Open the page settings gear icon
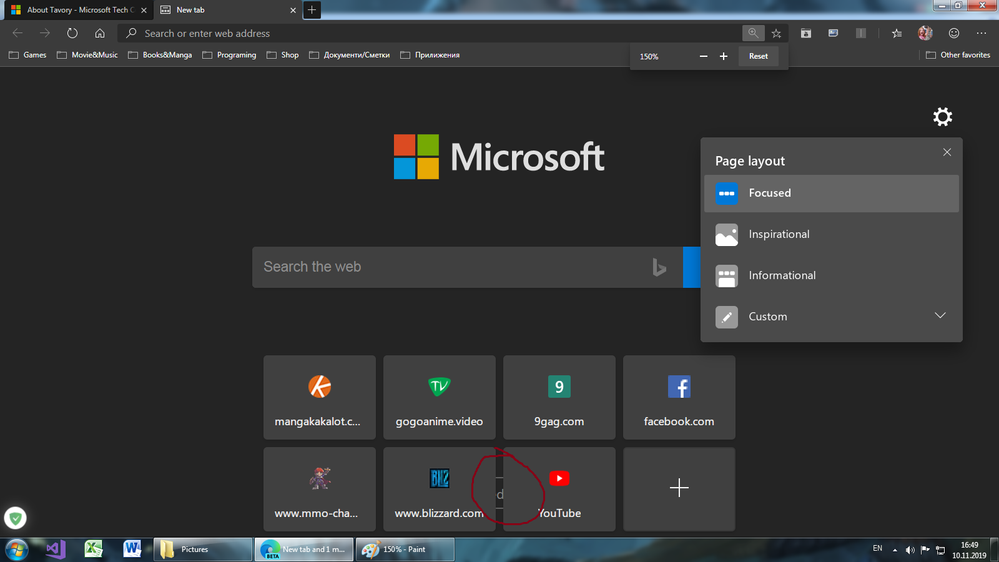Viewport: 999px width, 562px height. pos(942,117)
